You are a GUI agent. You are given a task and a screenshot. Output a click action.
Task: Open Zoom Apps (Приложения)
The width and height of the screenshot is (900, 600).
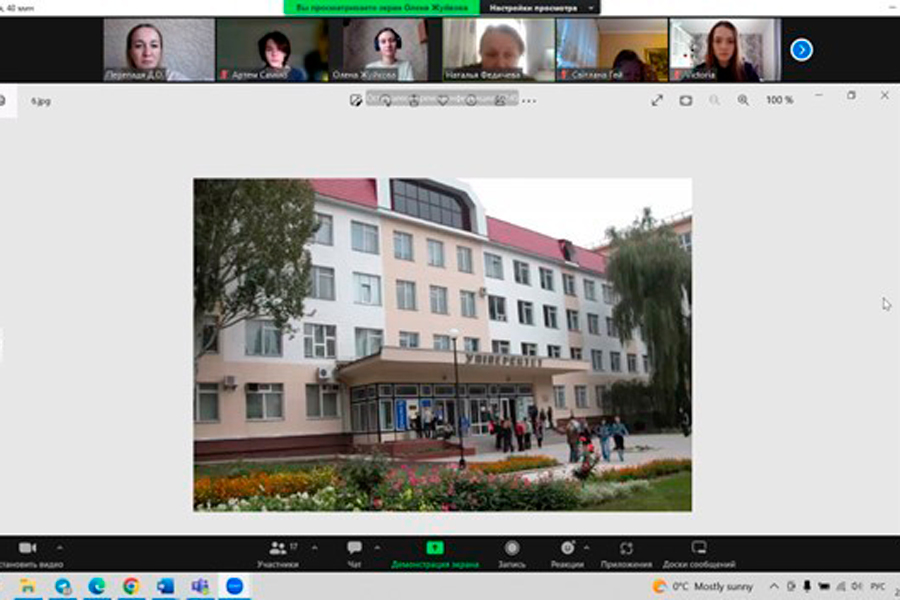627,553
